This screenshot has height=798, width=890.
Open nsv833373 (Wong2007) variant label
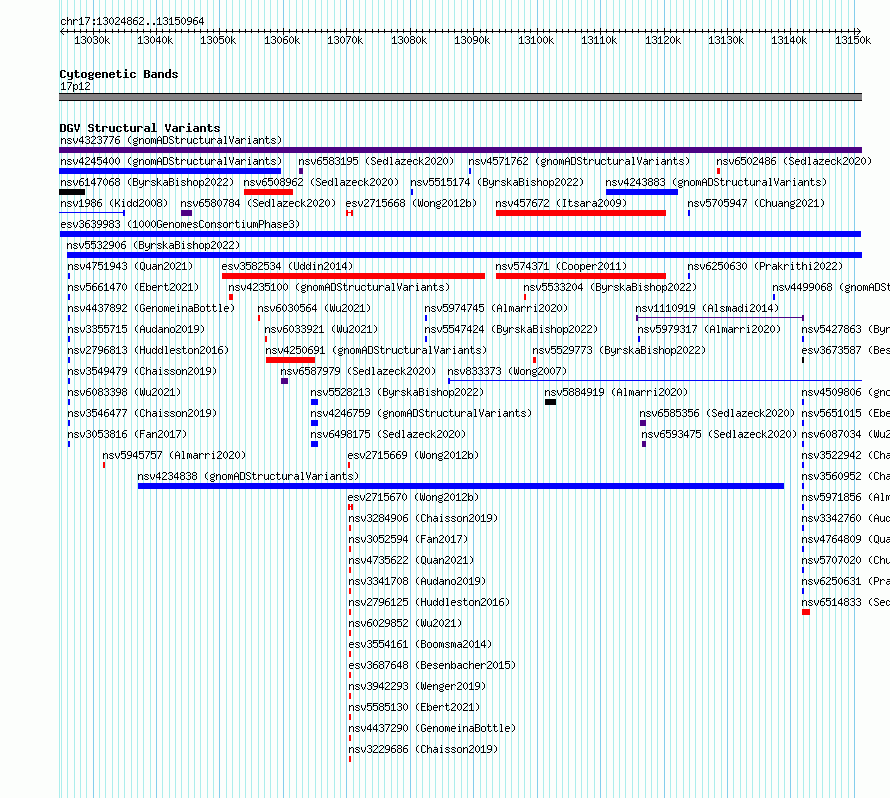coord(507,371)
